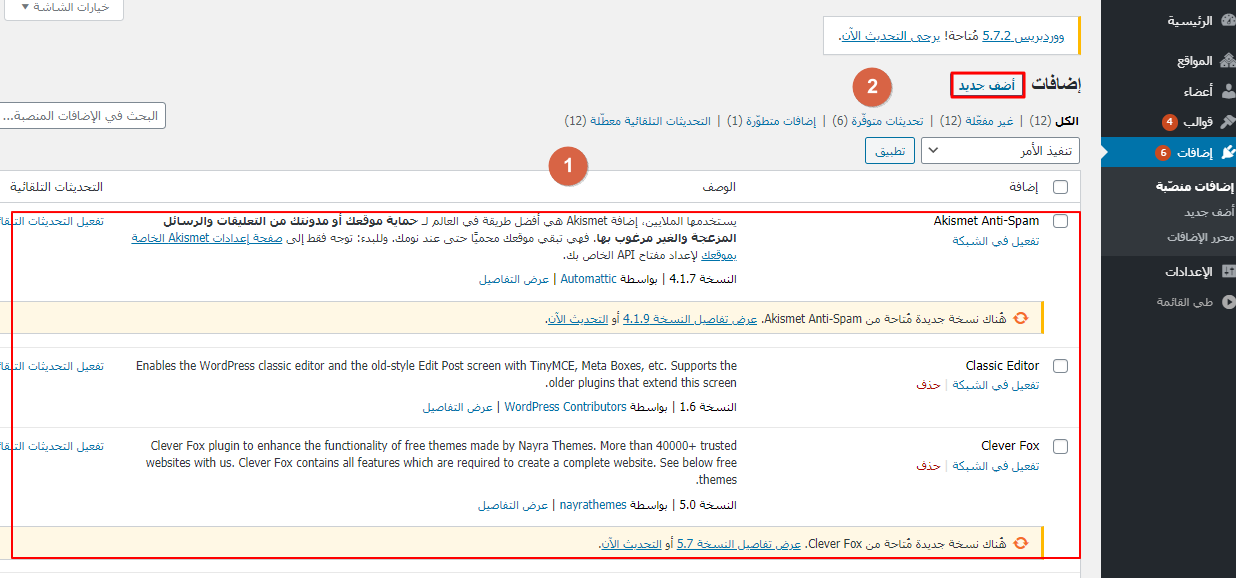1236x578 pixels.
Task: Enable auto-updates for Classic Editor row
Action: point(52,366)
